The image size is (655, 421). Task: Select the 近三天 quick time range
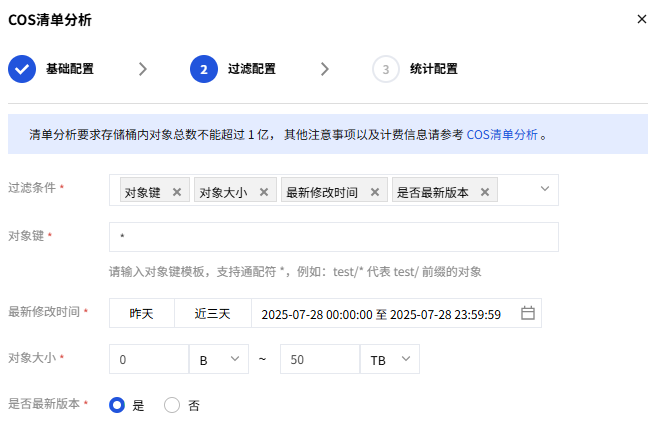213,313
